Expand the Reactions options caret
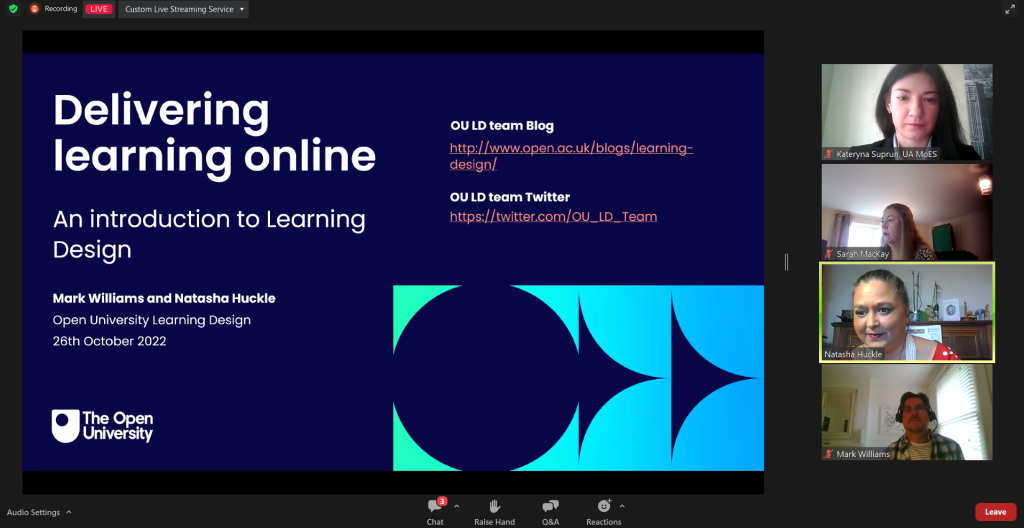 pyautogui.click(x=622, y=506)
